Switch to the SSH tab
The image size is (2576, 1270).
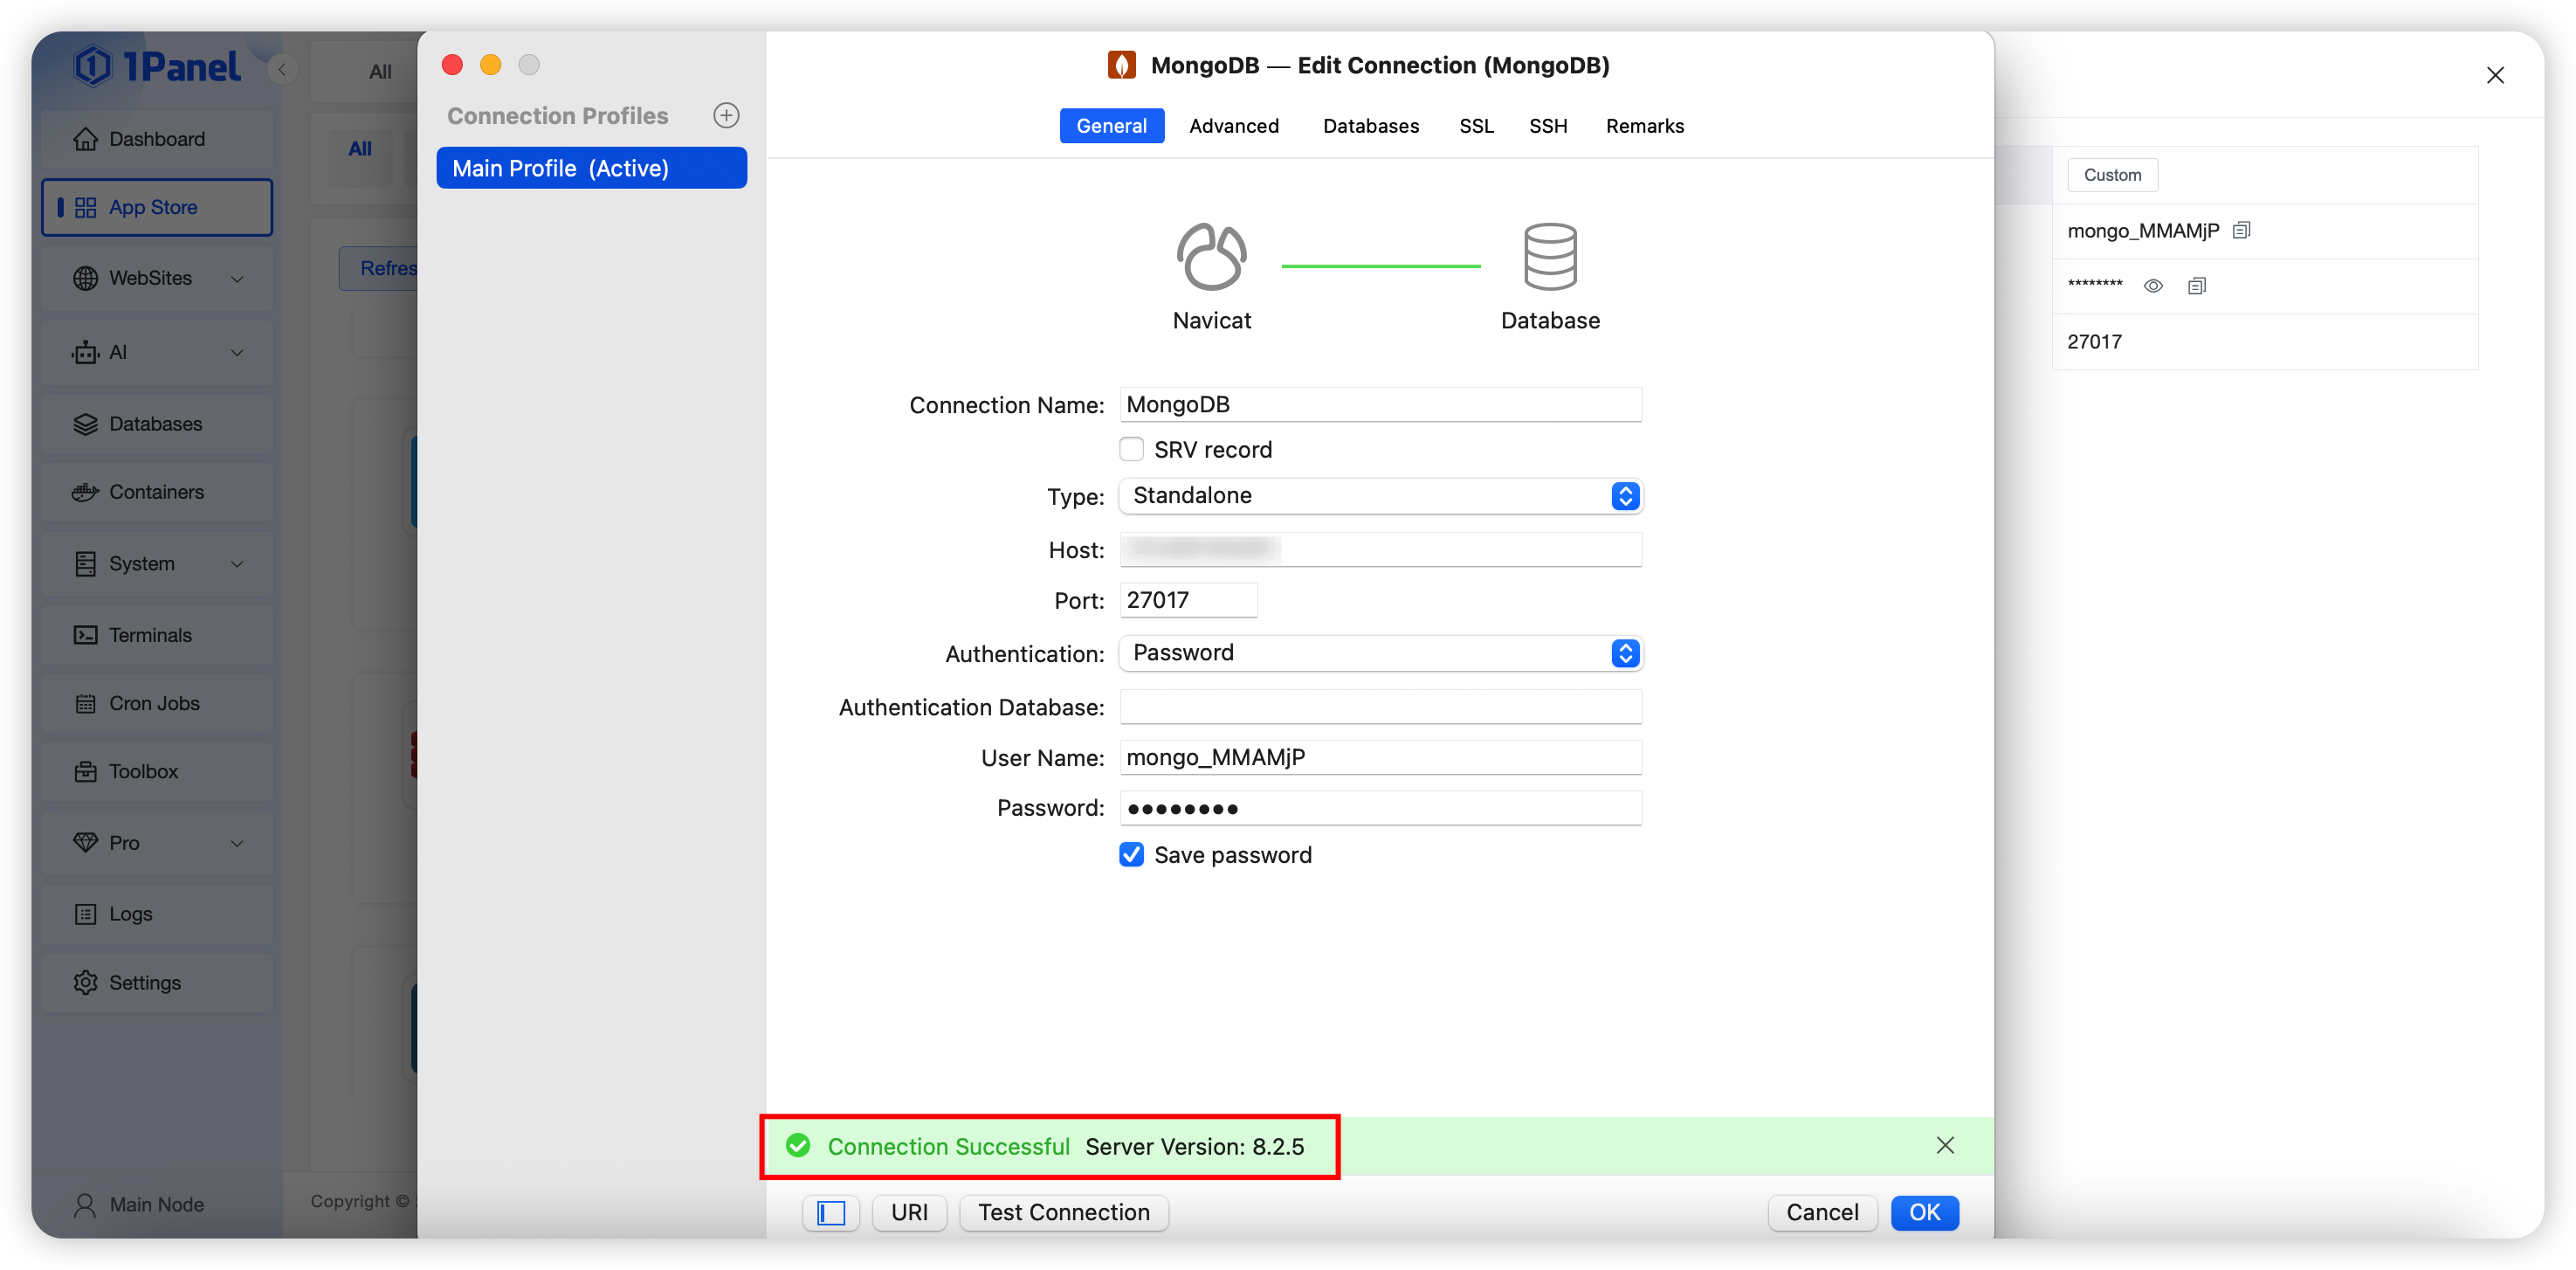click(1547, 126)
